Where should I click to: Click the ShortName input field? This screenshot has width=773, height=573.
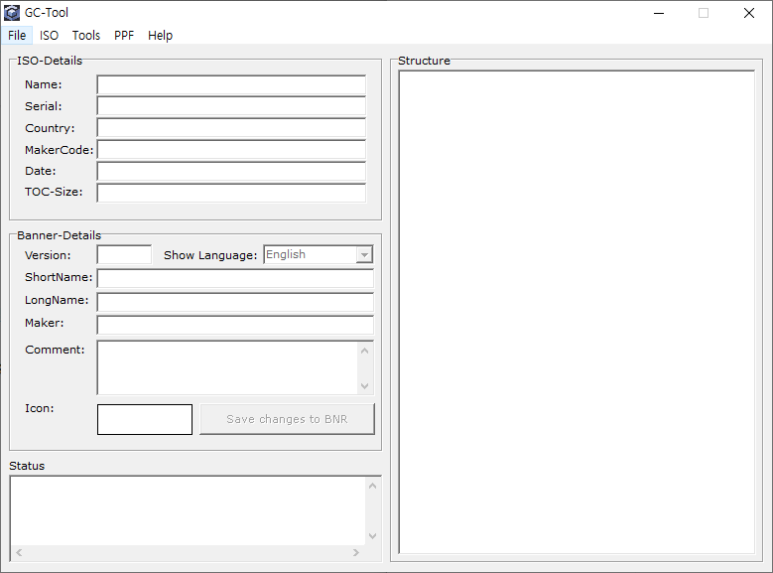tap(235, 278)
